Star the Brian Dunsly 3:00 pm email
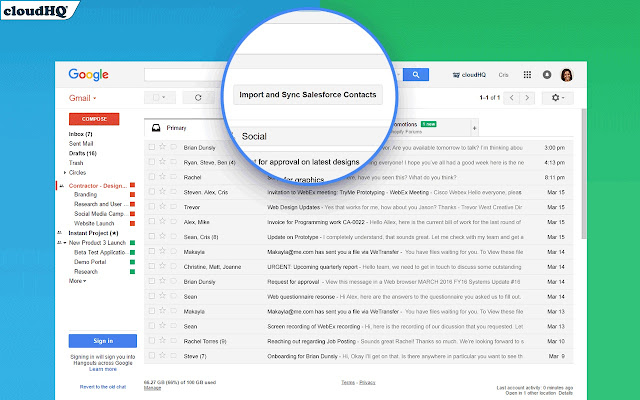 [x=162, y=147]
